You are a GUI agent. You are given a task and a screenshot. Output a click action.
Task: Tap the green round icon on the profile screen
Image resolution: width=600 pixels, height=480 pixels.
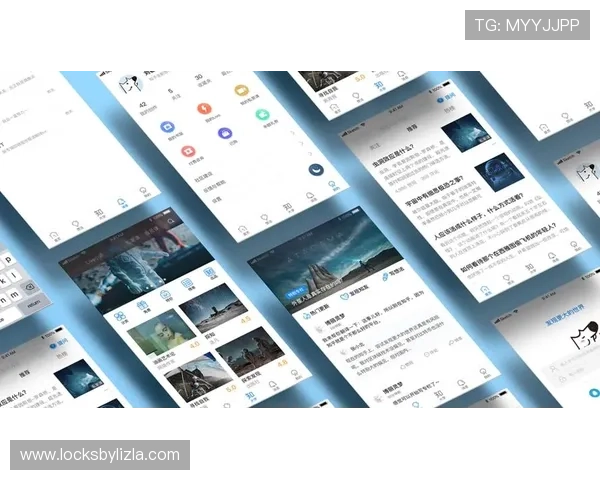click(x=262, y=114)
